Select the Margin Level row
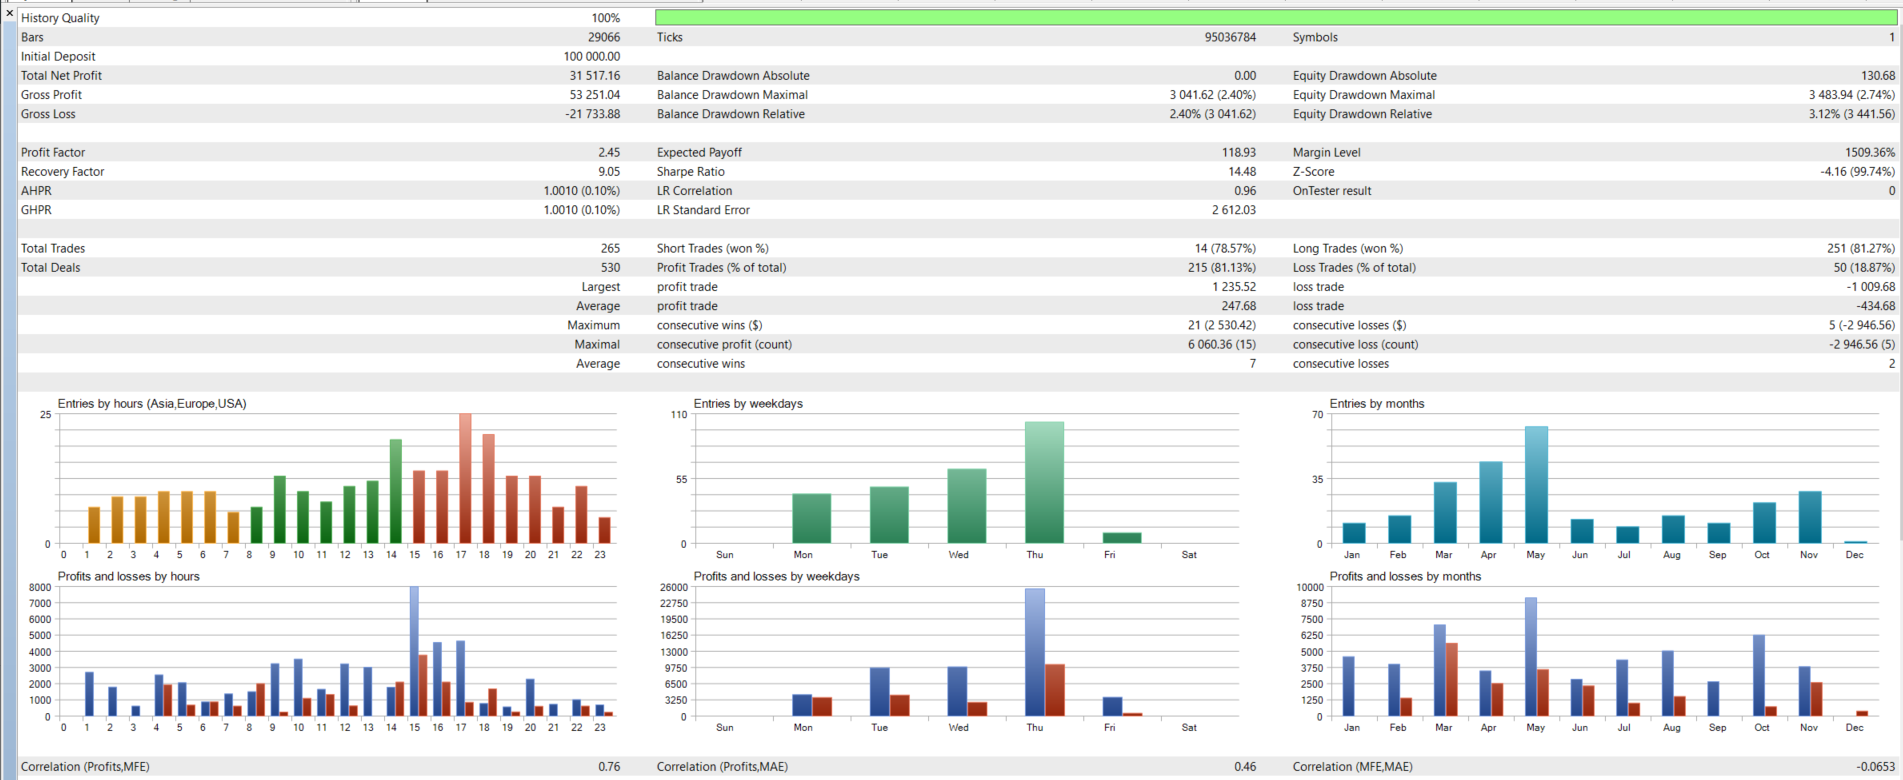Screen dimensions: 1903x780 (x=1593, y=152)
